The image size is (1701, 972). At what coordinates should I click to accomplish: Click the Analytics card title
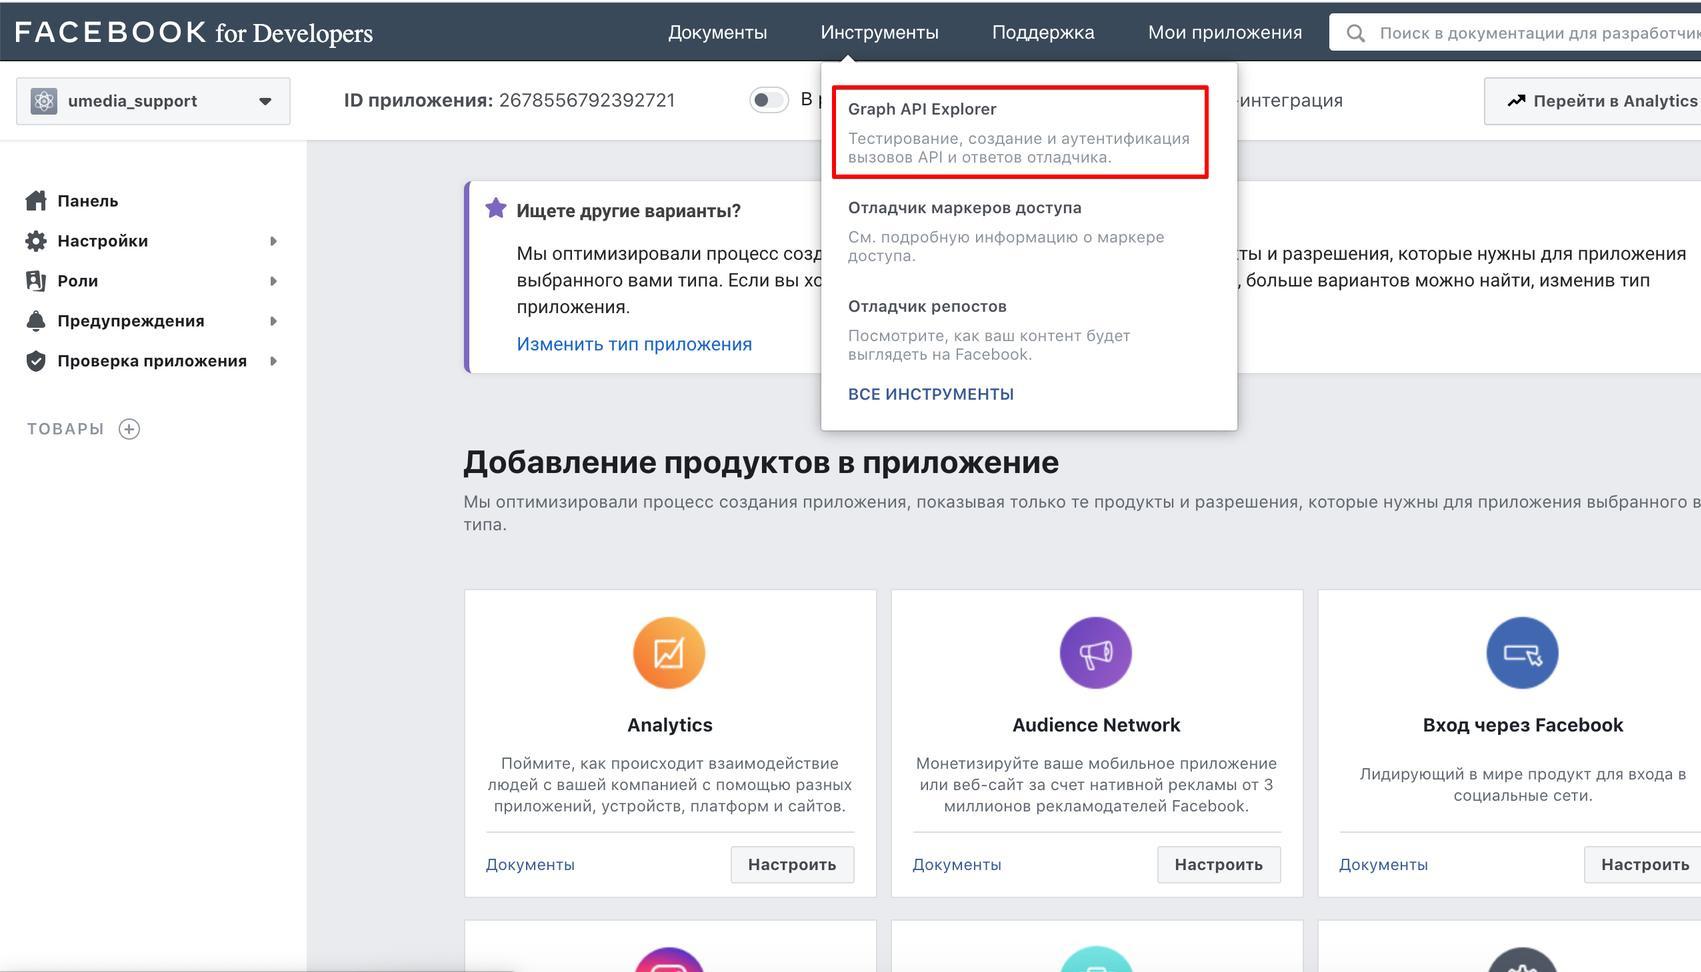tap(669, 725)
